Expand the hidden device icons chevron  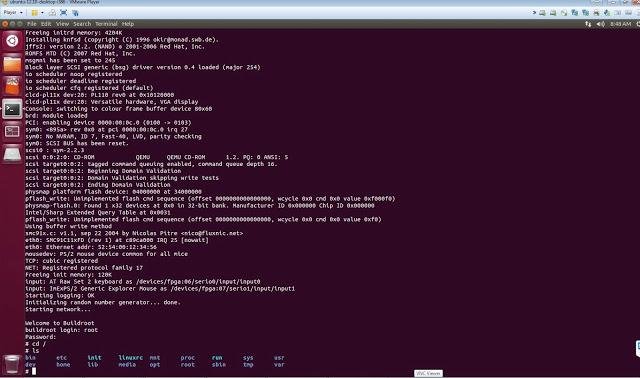[534, 13]
